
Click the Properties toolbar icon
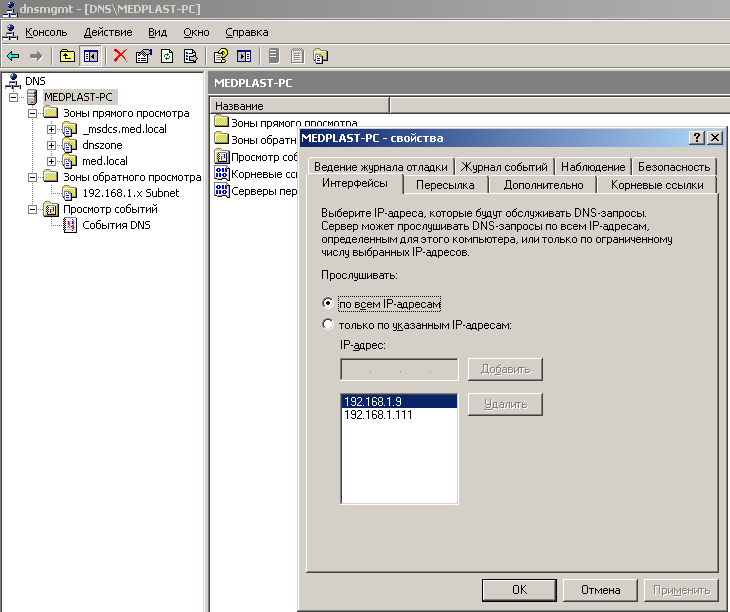click(x=144, y=56)
